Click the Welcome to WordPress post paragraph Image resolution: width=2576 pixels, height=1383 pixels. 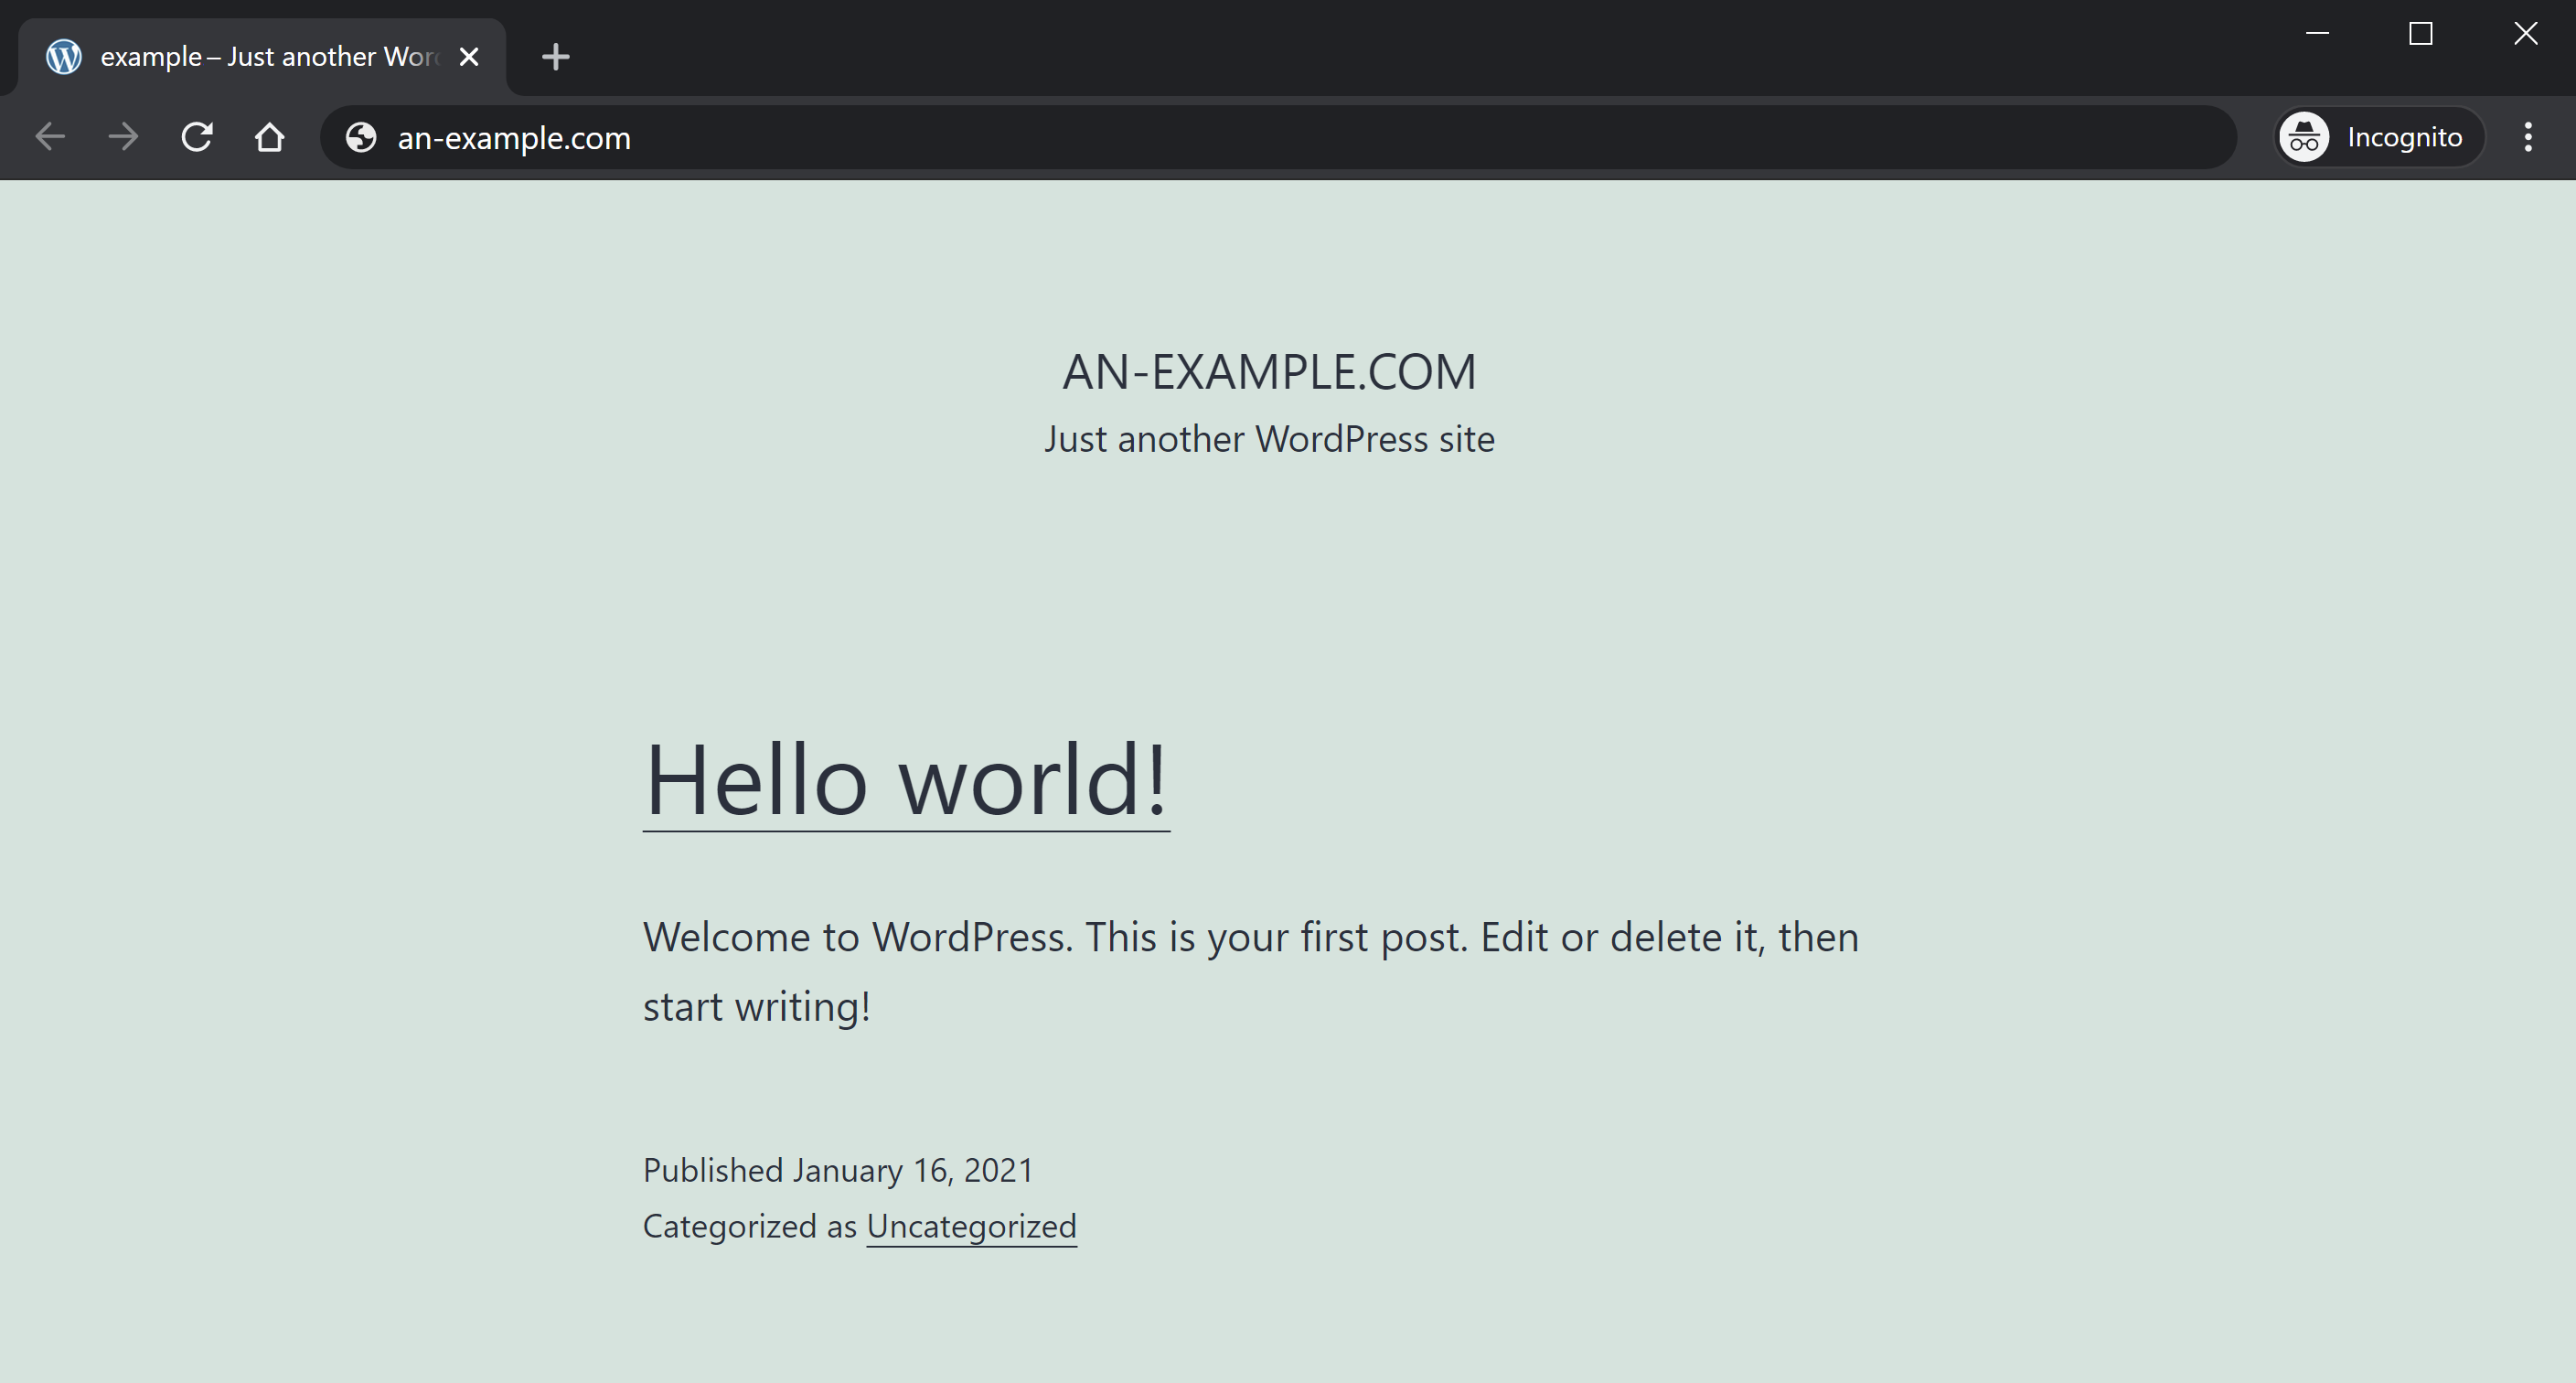pyautogui.click(x=1251, y=971)
